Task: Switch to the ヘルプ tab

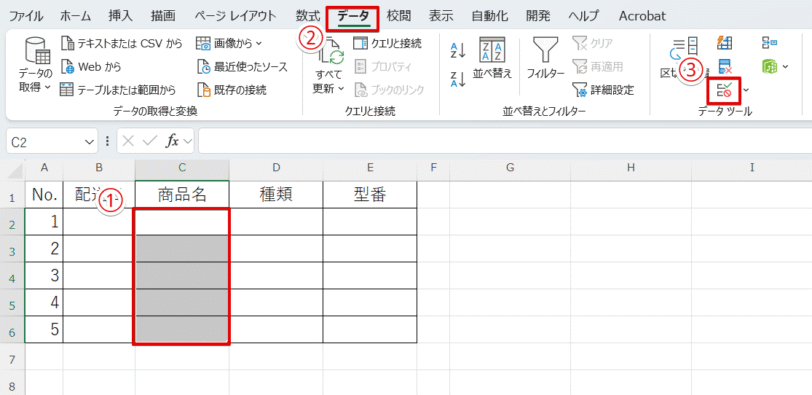Action: tap(584, 16)
